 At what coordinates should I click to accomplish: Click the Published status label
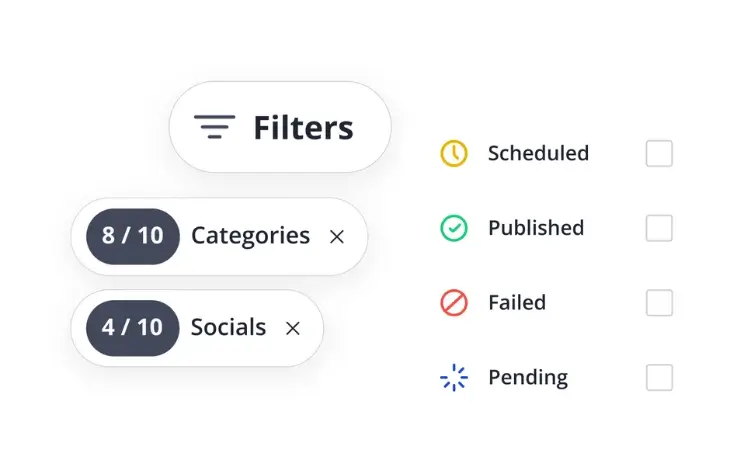[536, 228]
